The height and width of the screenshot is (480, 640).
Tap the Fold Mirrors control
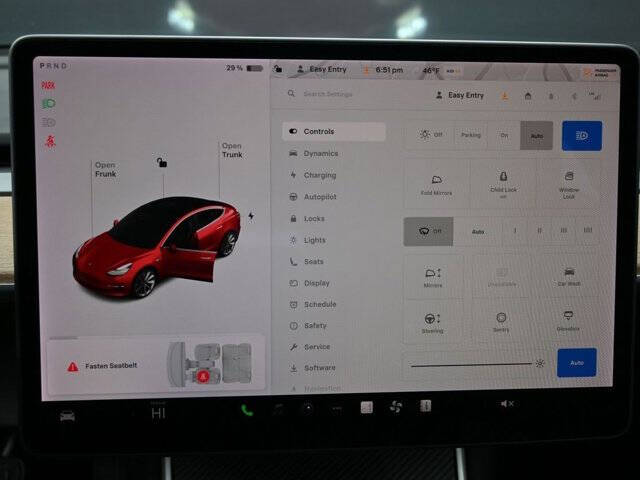436,185
